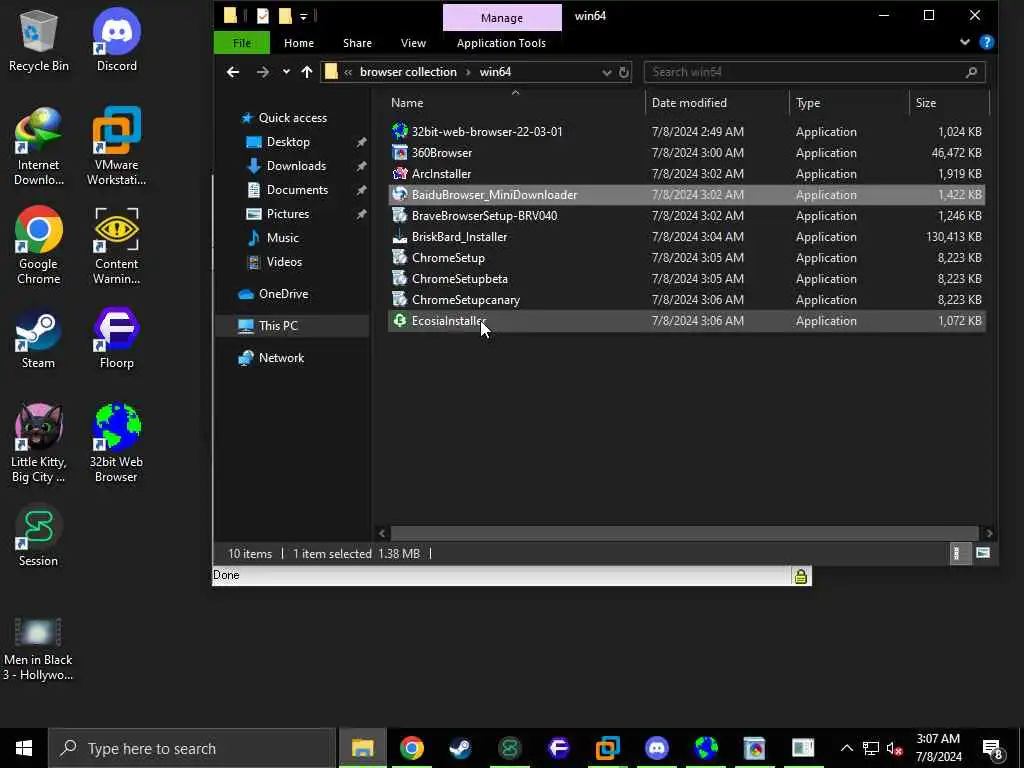This screenshot has height=768, width=1024.
Task: Select the EcosiaInstaller file
Action: click(686, 321)
